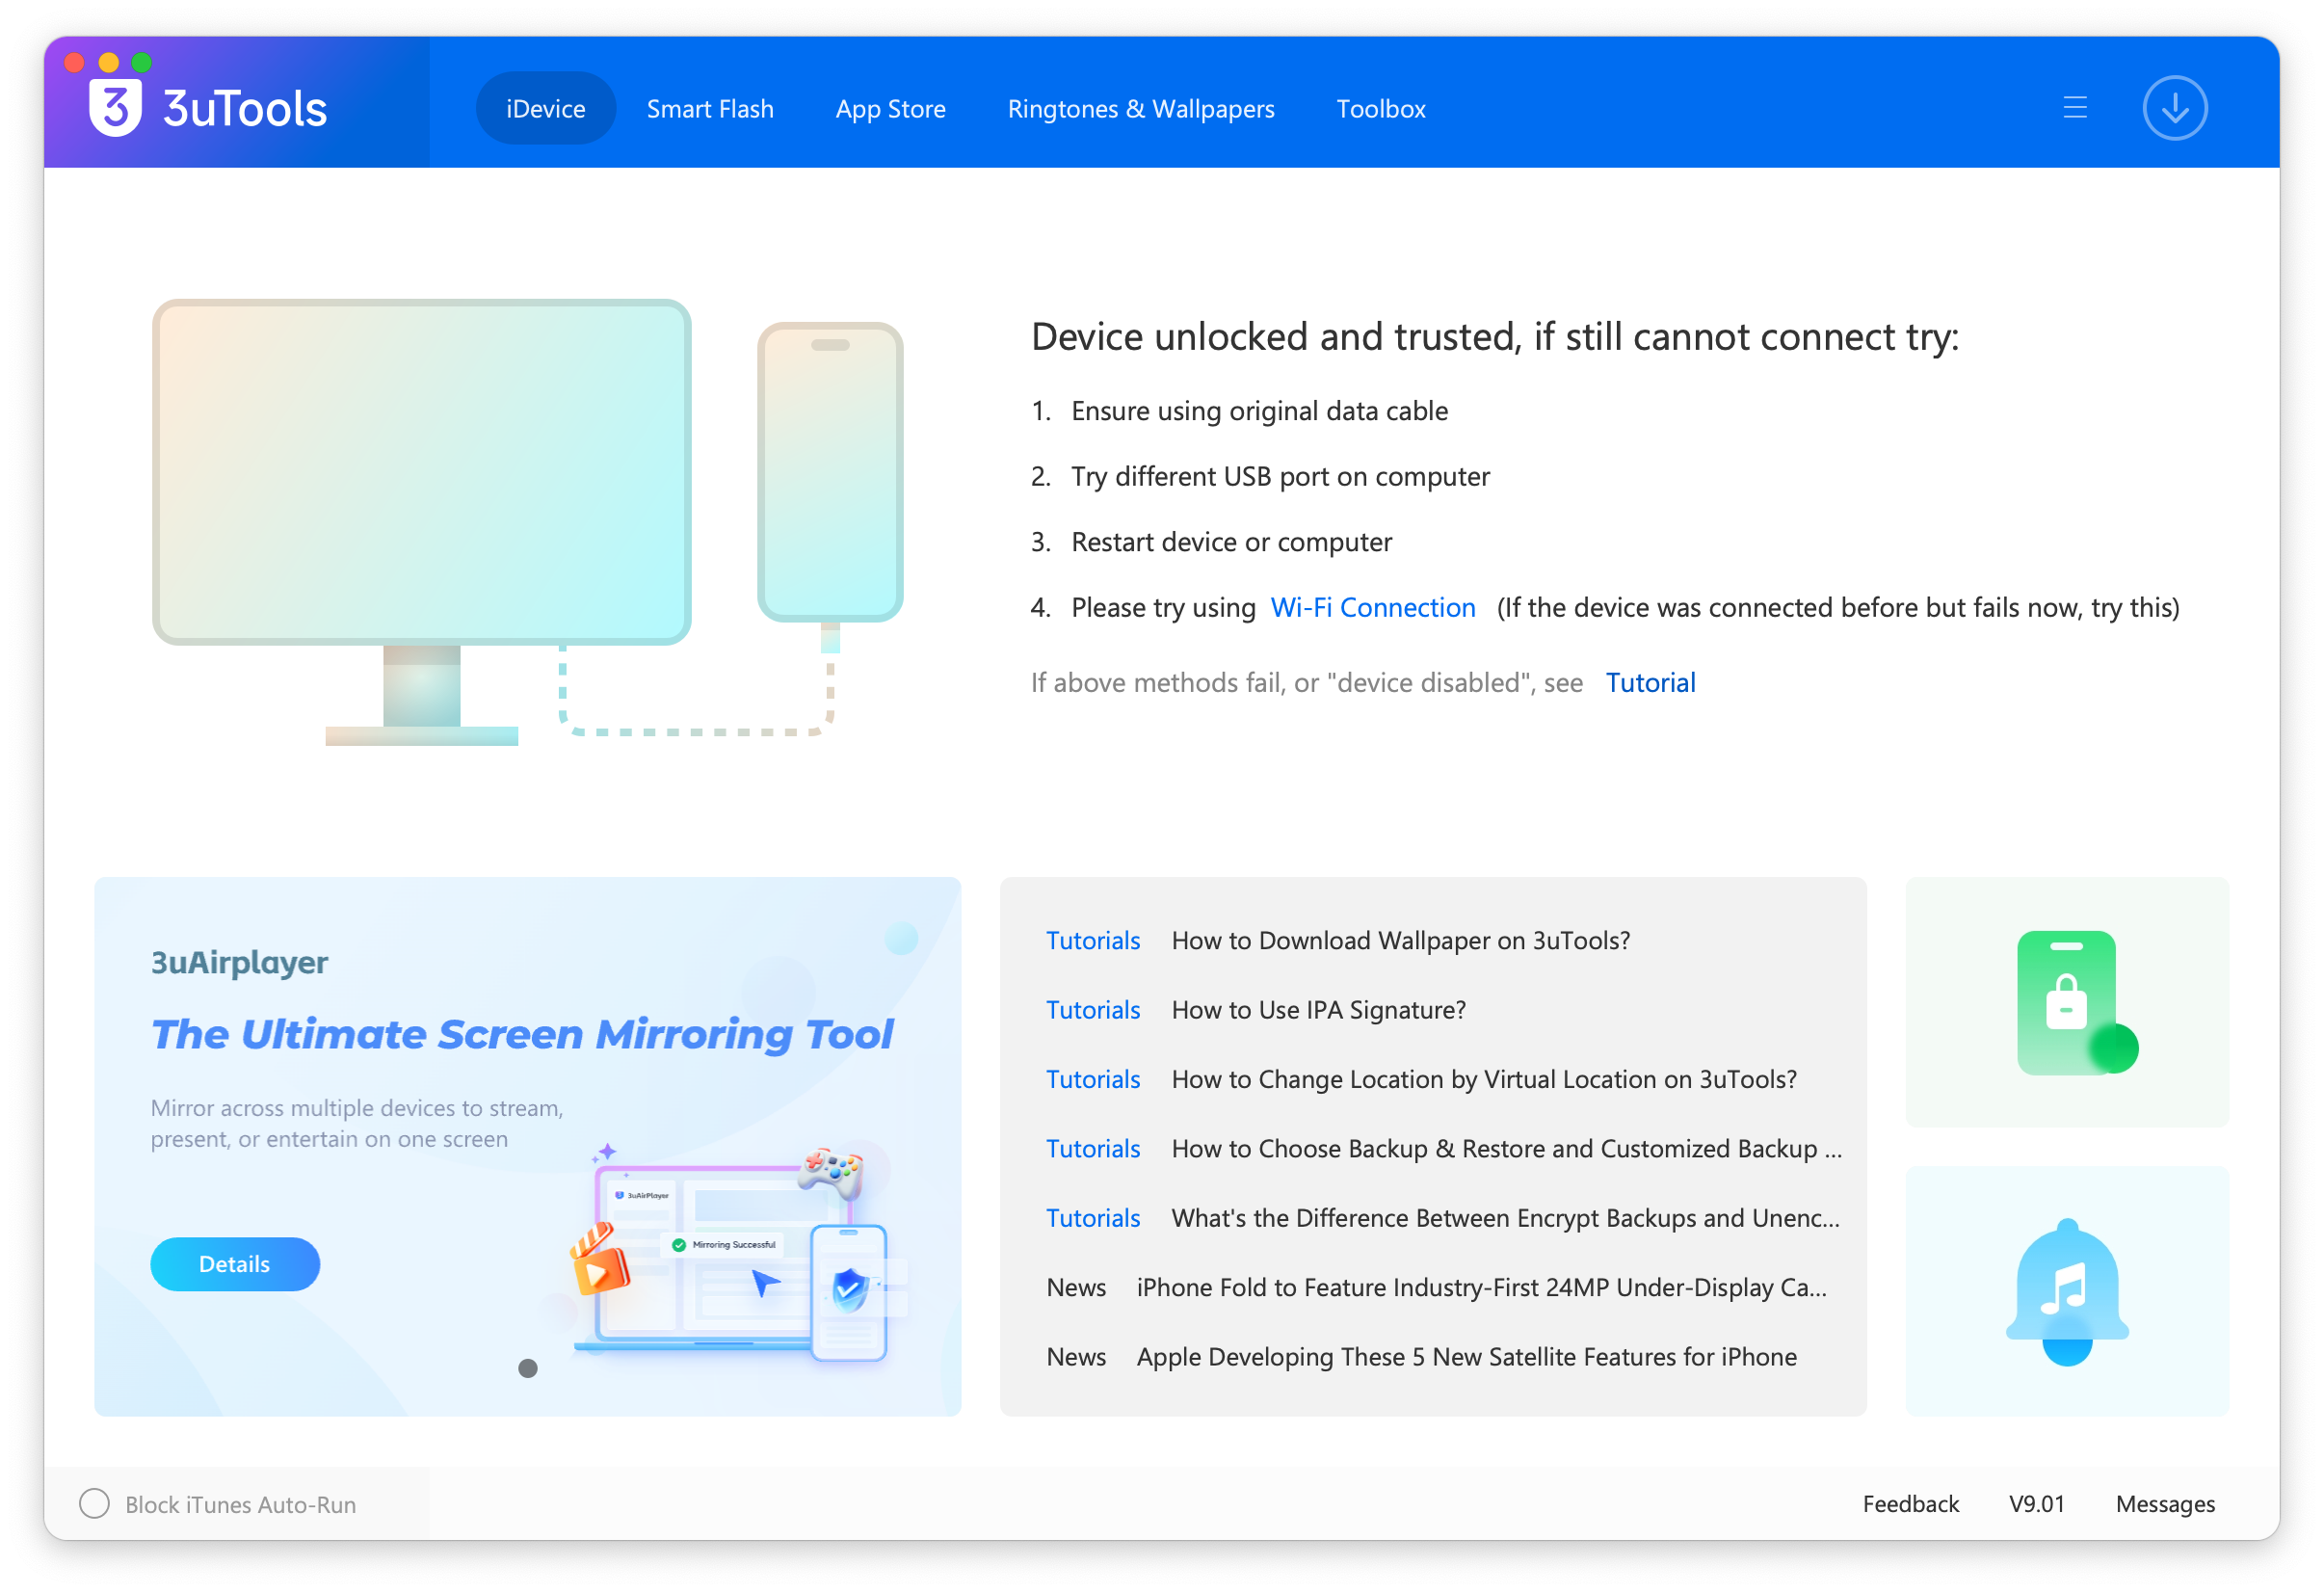This screenshot has width=2324, height=1592.
Task: Click the banner carousel dot indicator
Action: click(x=528, y=1368)
